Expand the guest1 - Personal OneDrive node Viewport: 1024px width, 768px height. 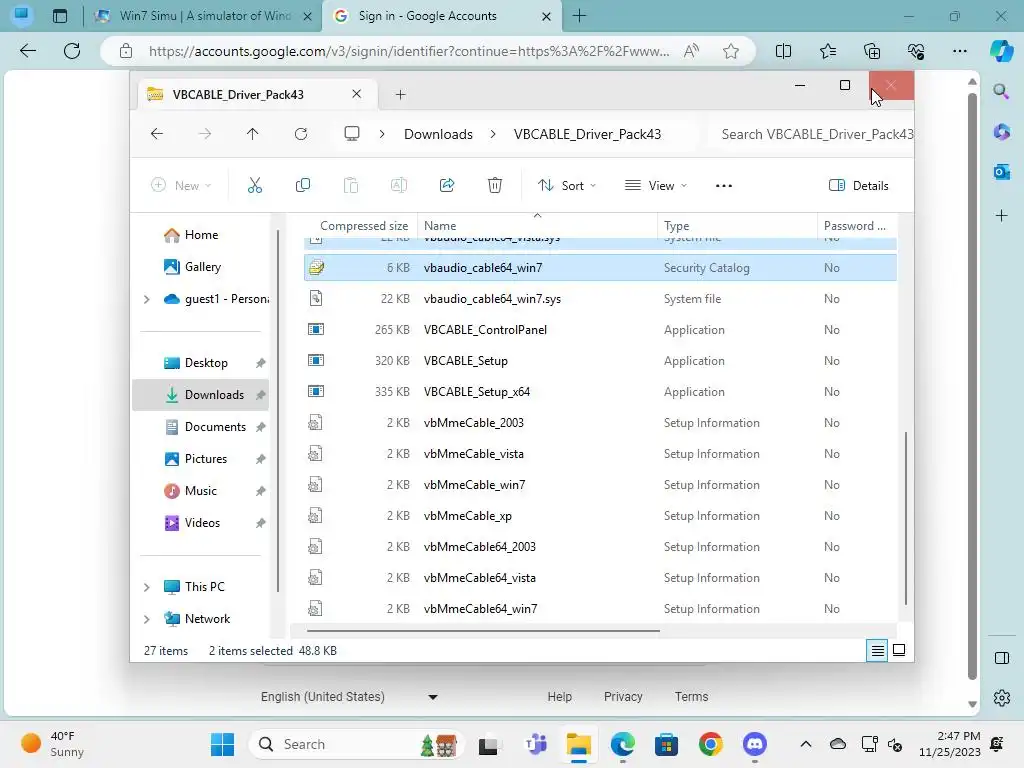click(x=147, y=299)
